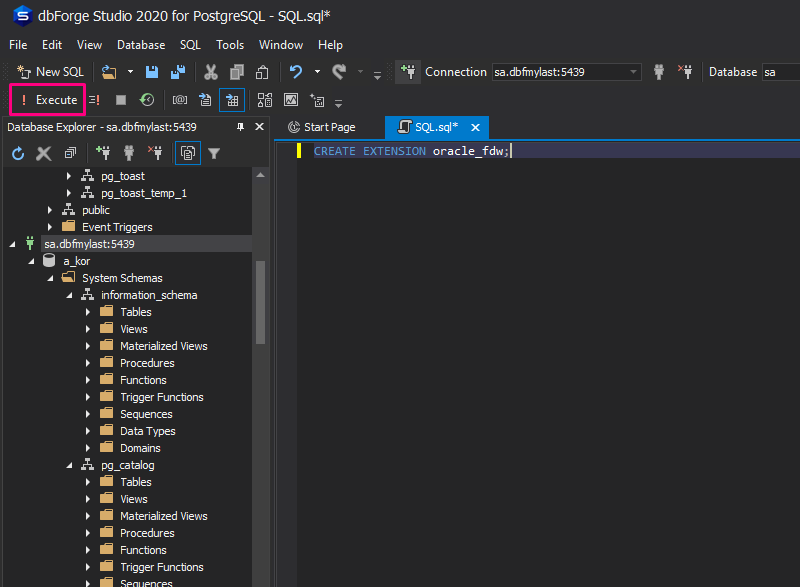Close the Database Explorer panel
Screen dimensions: 800x587
coord(259,126)
